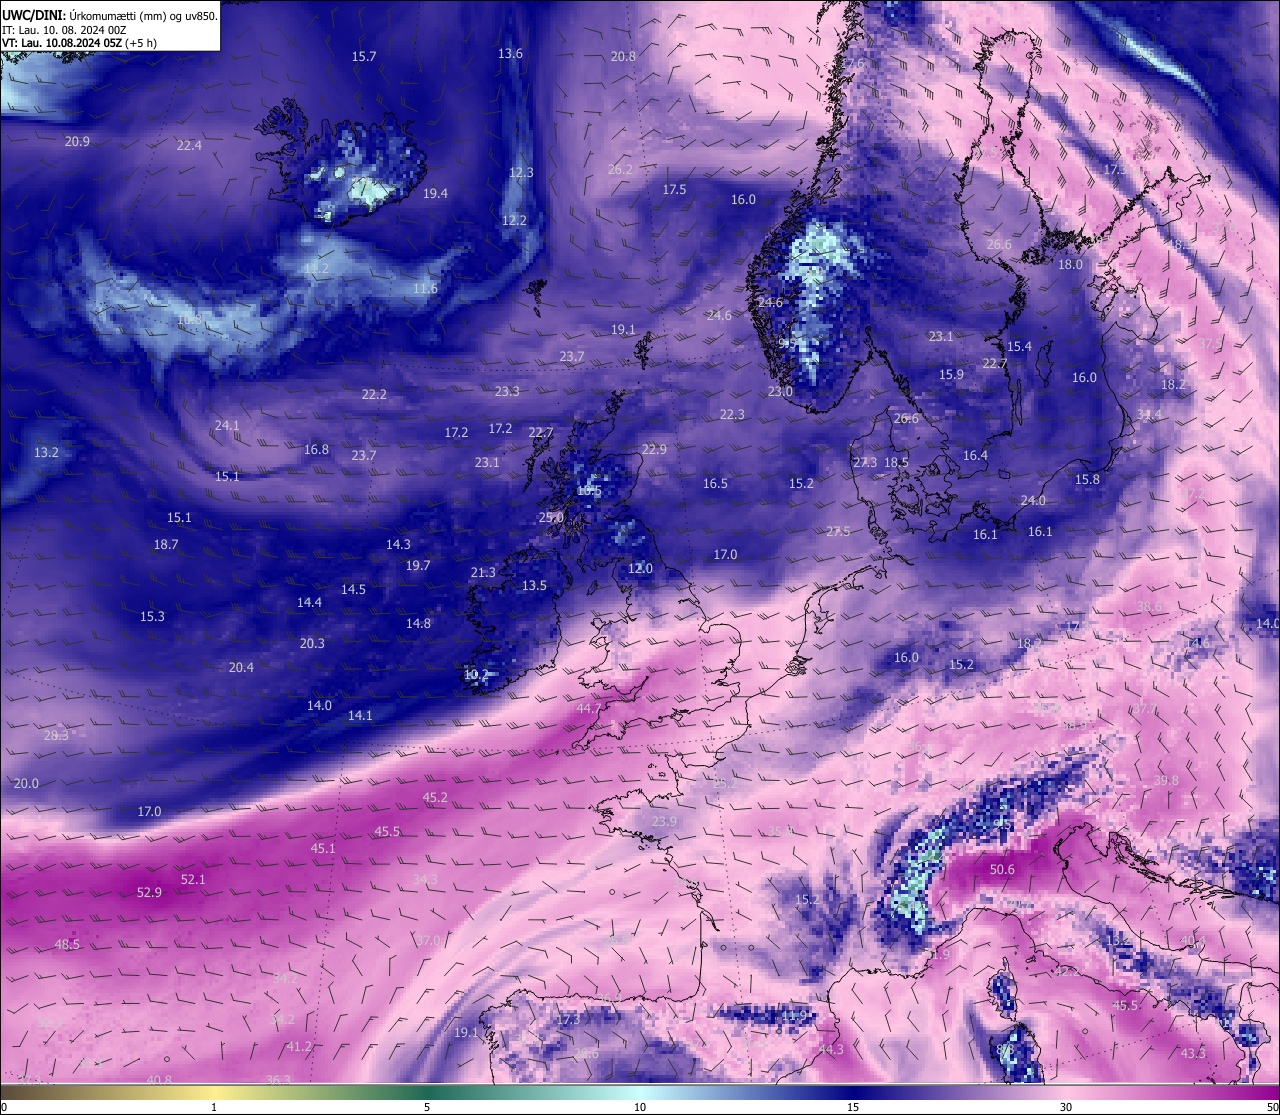
Task: Click the 43.3 value at lower right
Action: [x=1193, y=1054]
